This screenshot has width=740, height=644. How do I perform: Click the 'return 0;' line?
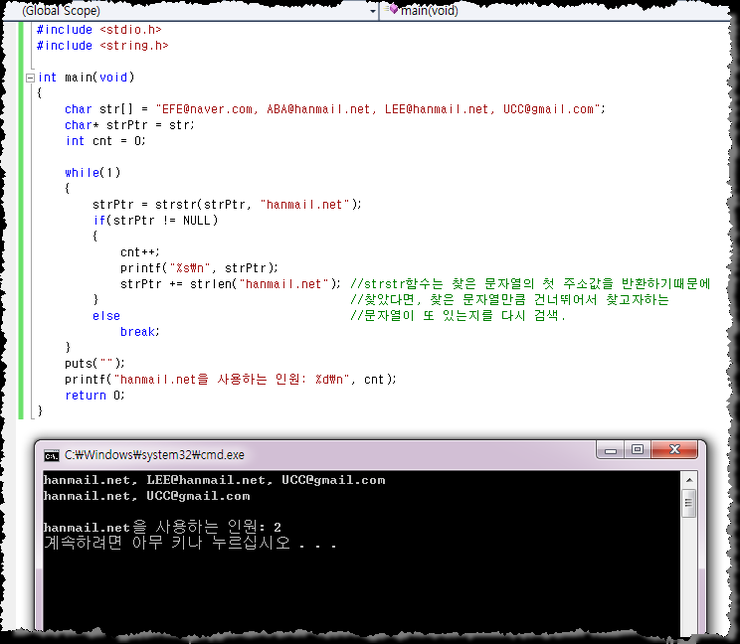(x=94, y=395)
